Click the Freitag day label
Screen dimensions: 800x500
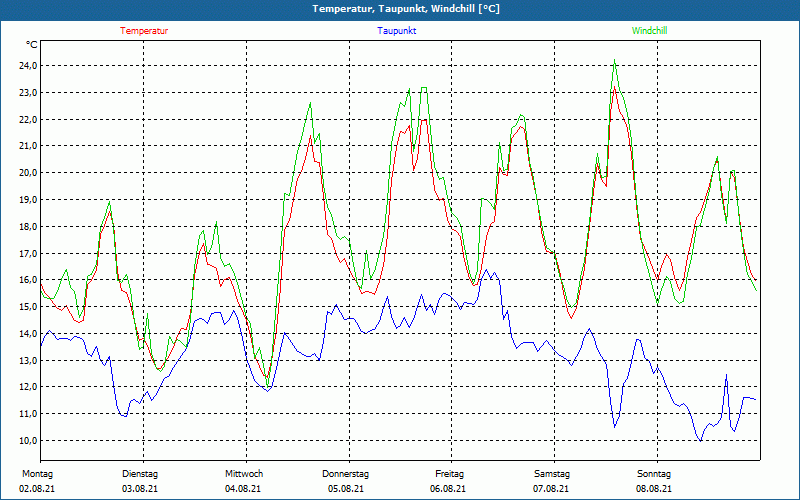[x=449, y=474]
